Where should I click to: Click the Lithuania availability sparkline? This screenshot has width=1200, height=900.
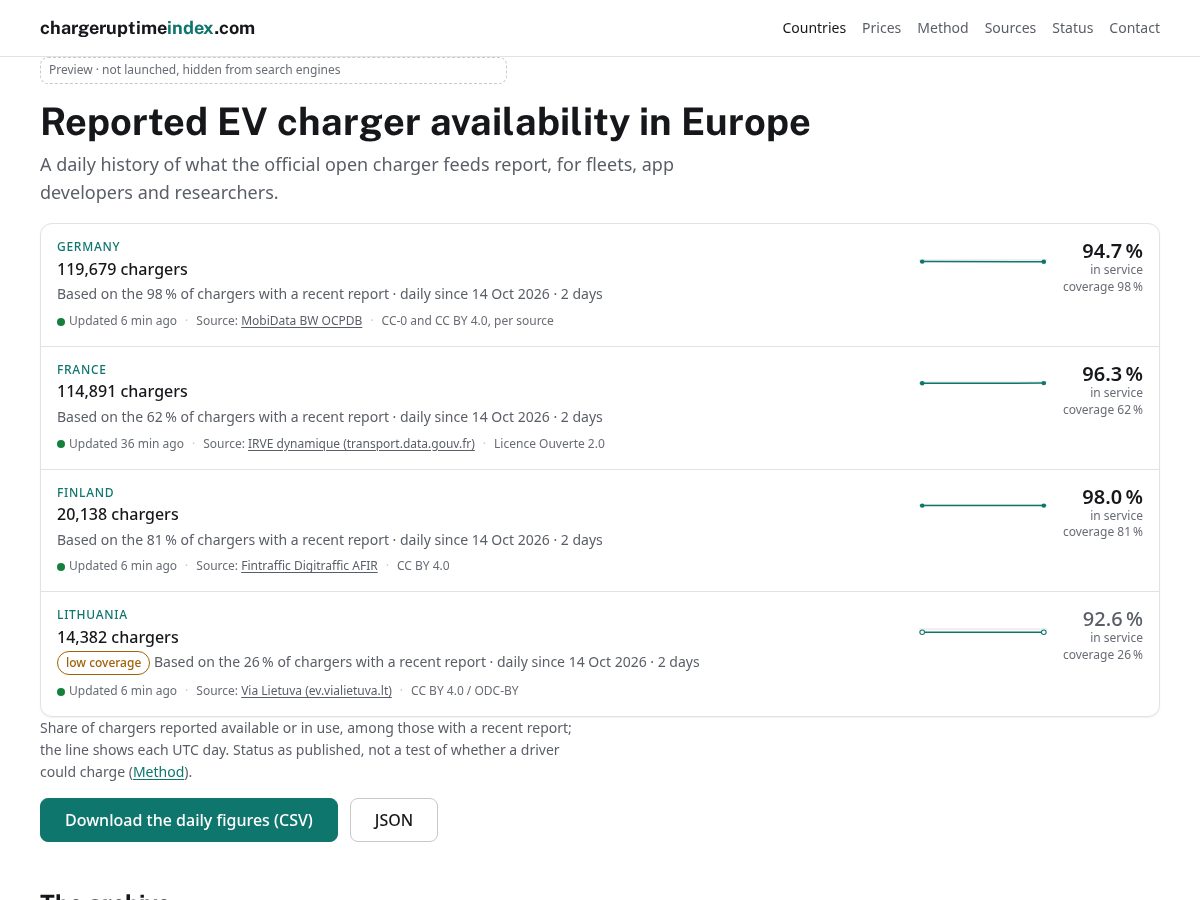click(982, 632)
